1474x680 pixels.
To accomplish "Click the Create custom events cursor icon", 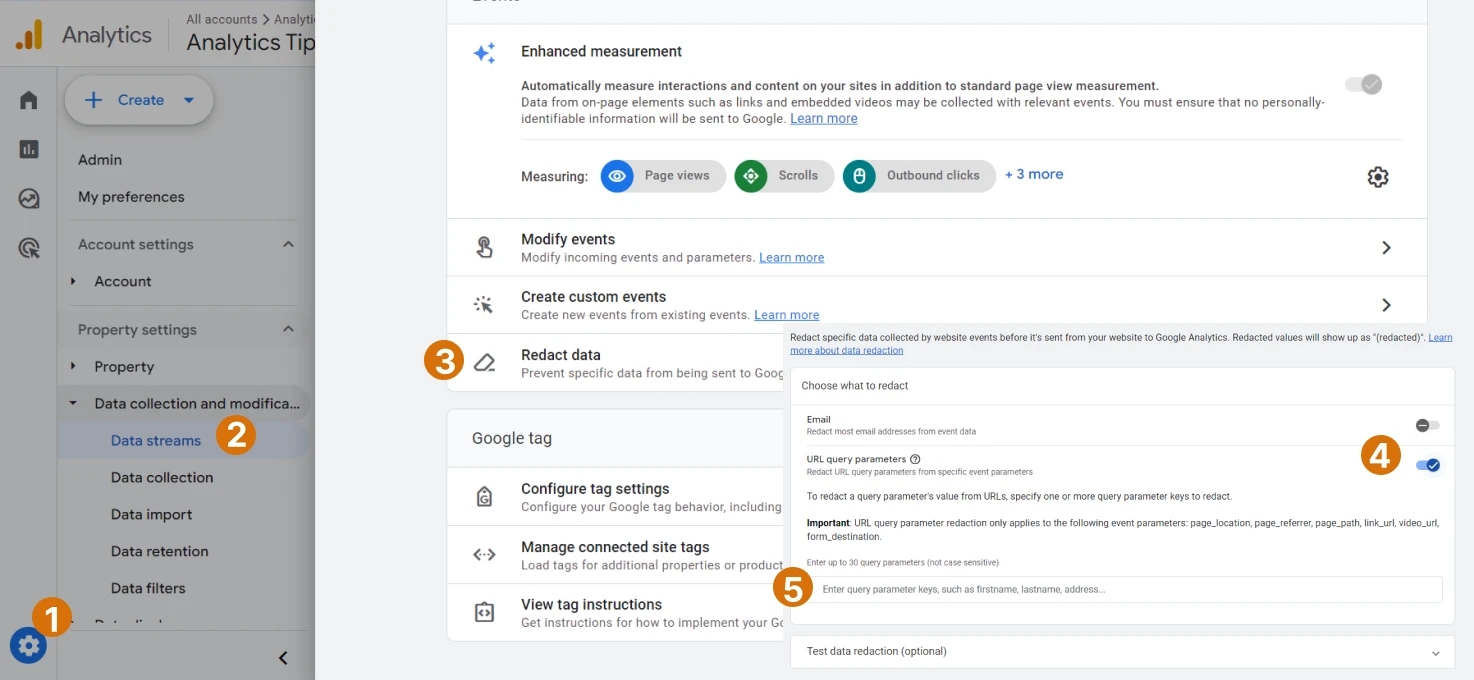I will point(484,305).
